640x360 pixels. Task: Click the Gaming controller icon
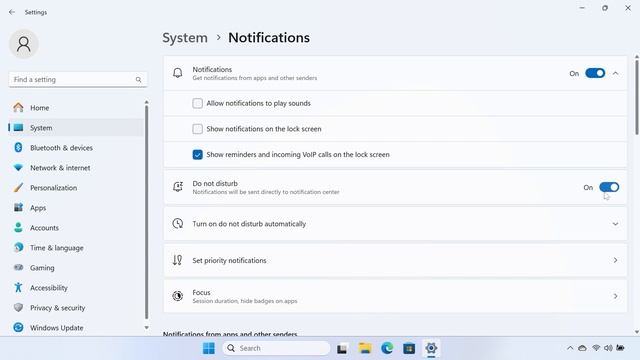(x=18, y=267)
